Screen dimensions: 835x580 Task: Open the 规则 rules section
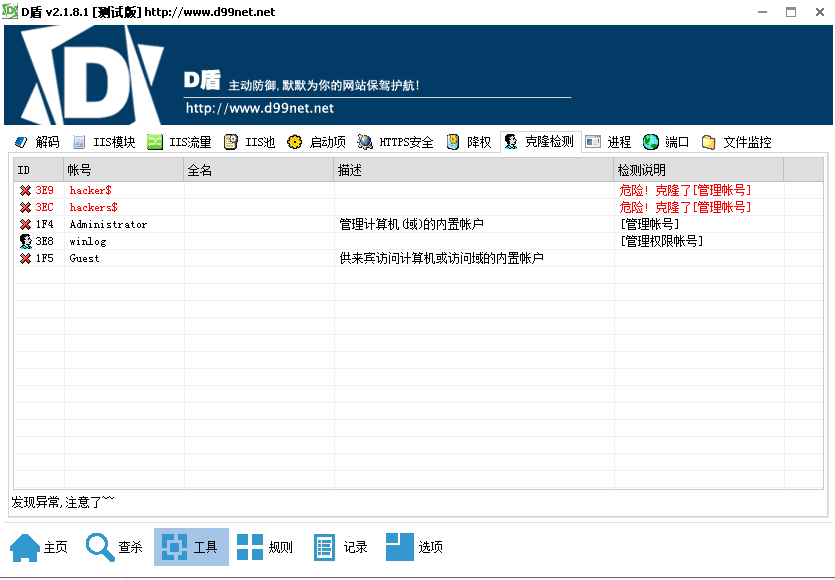265,547
